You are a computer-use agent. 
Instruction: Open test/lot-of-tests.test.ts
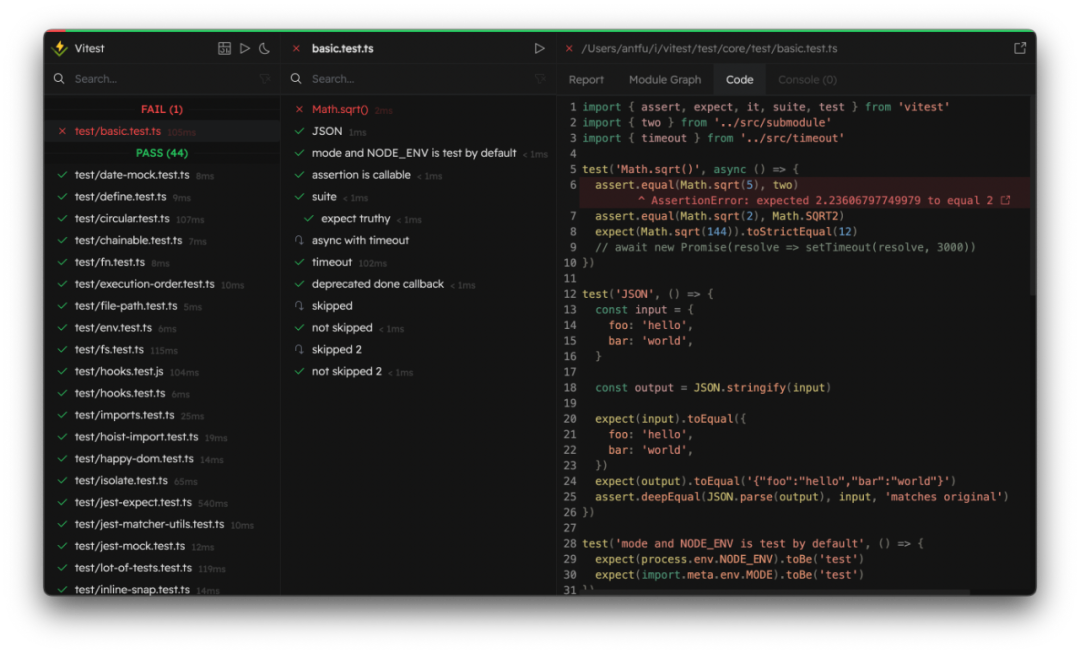(x=162, y=568)
